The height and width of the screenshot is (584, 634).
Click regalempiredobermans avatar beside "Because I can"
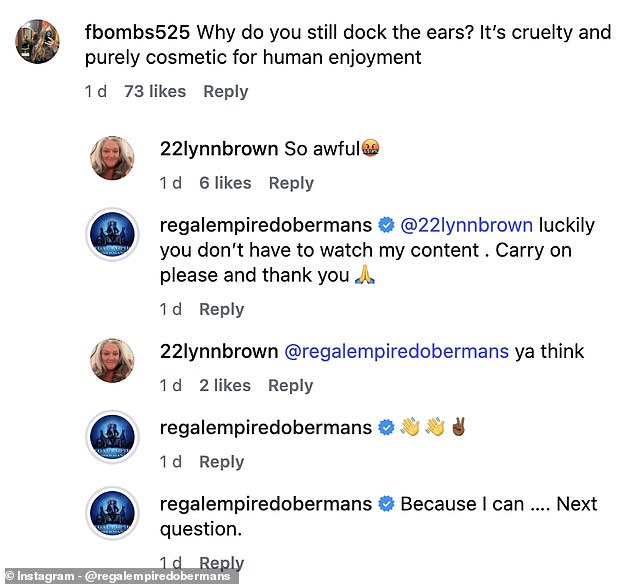pos(112,513)
